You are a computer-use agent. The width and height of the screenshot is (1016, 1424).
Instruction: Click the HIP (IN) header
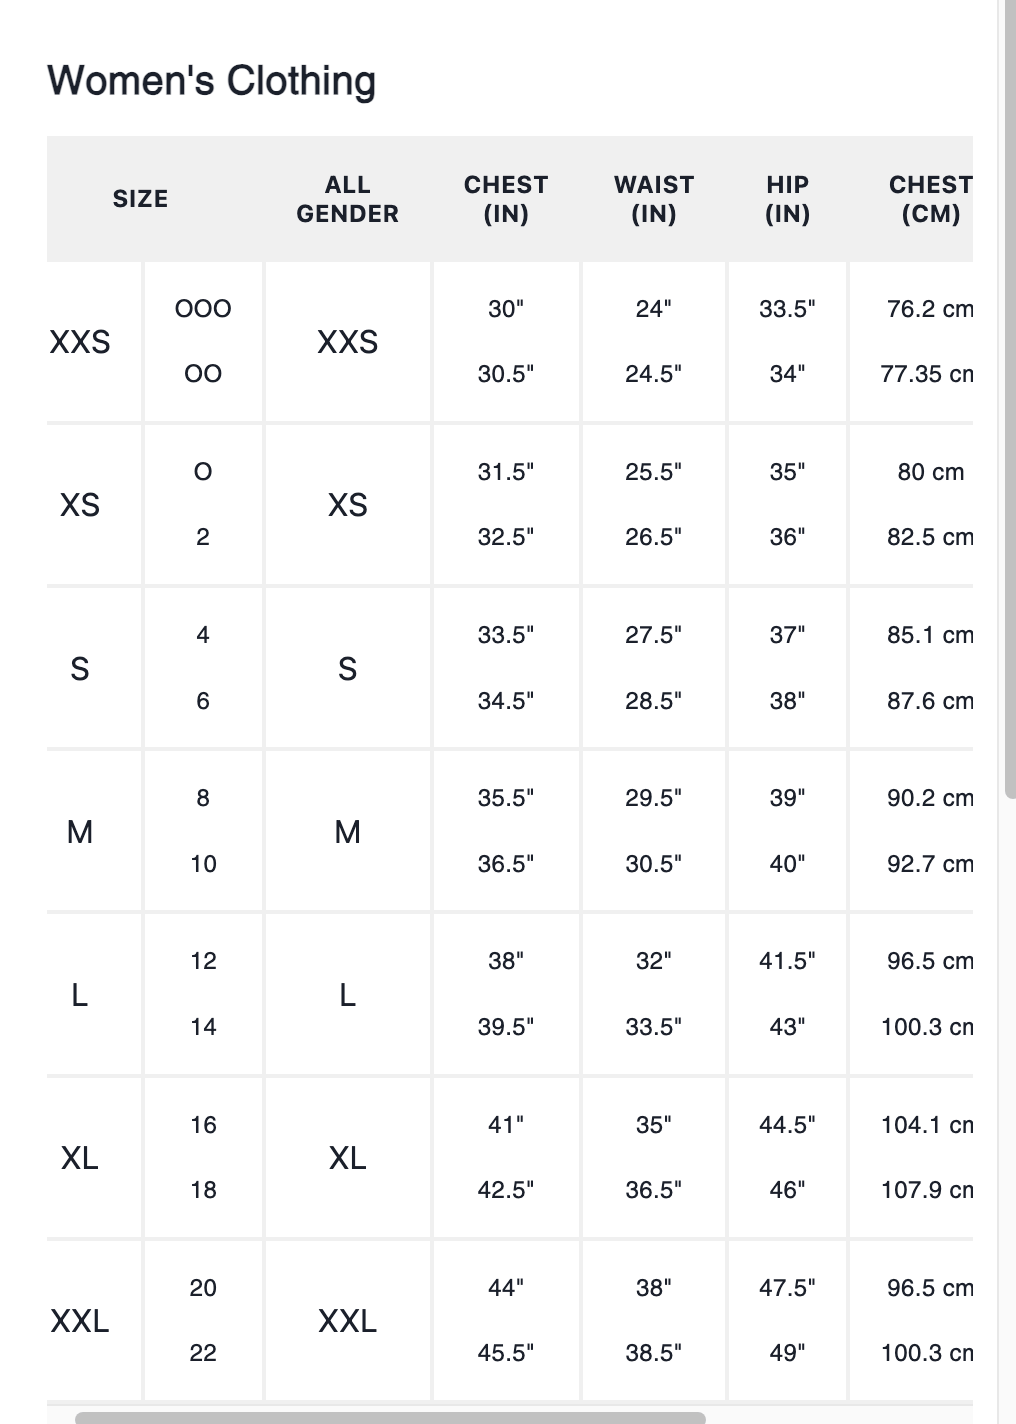click(x=787, y=199)
